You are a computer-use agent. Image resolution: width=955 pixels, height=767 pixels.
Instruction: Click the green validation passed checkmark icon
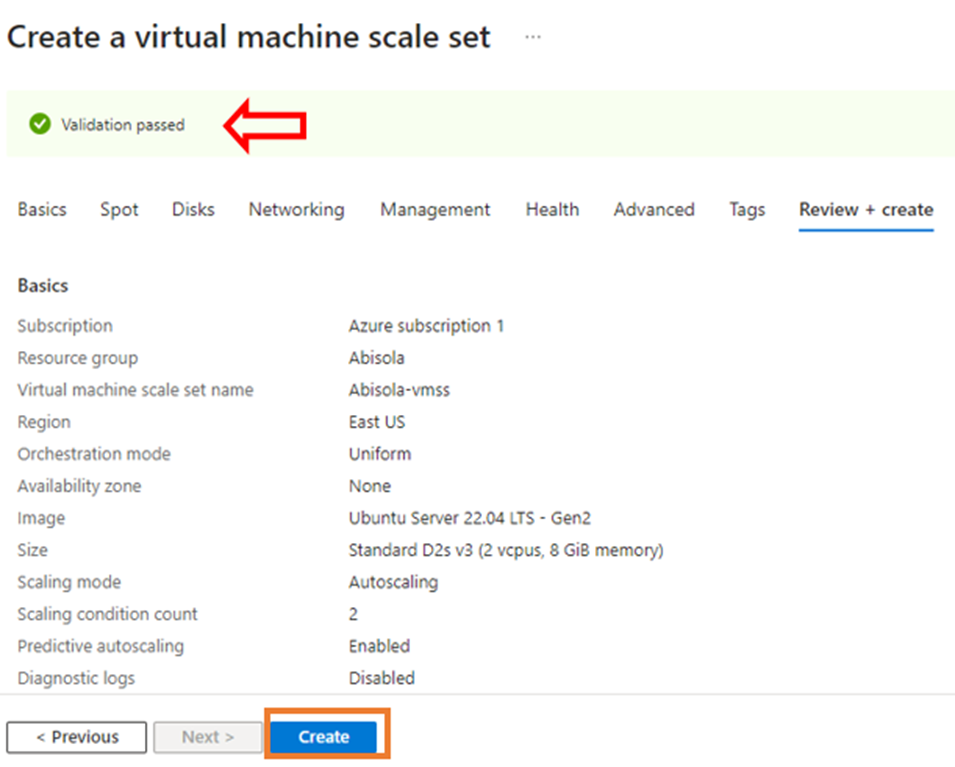[40, 125]
